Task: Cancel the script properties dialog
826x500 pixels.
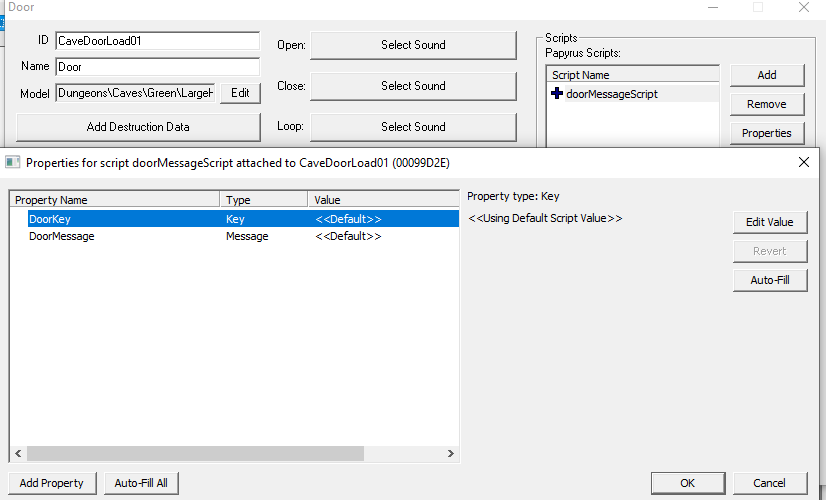Action: (770, 483)
